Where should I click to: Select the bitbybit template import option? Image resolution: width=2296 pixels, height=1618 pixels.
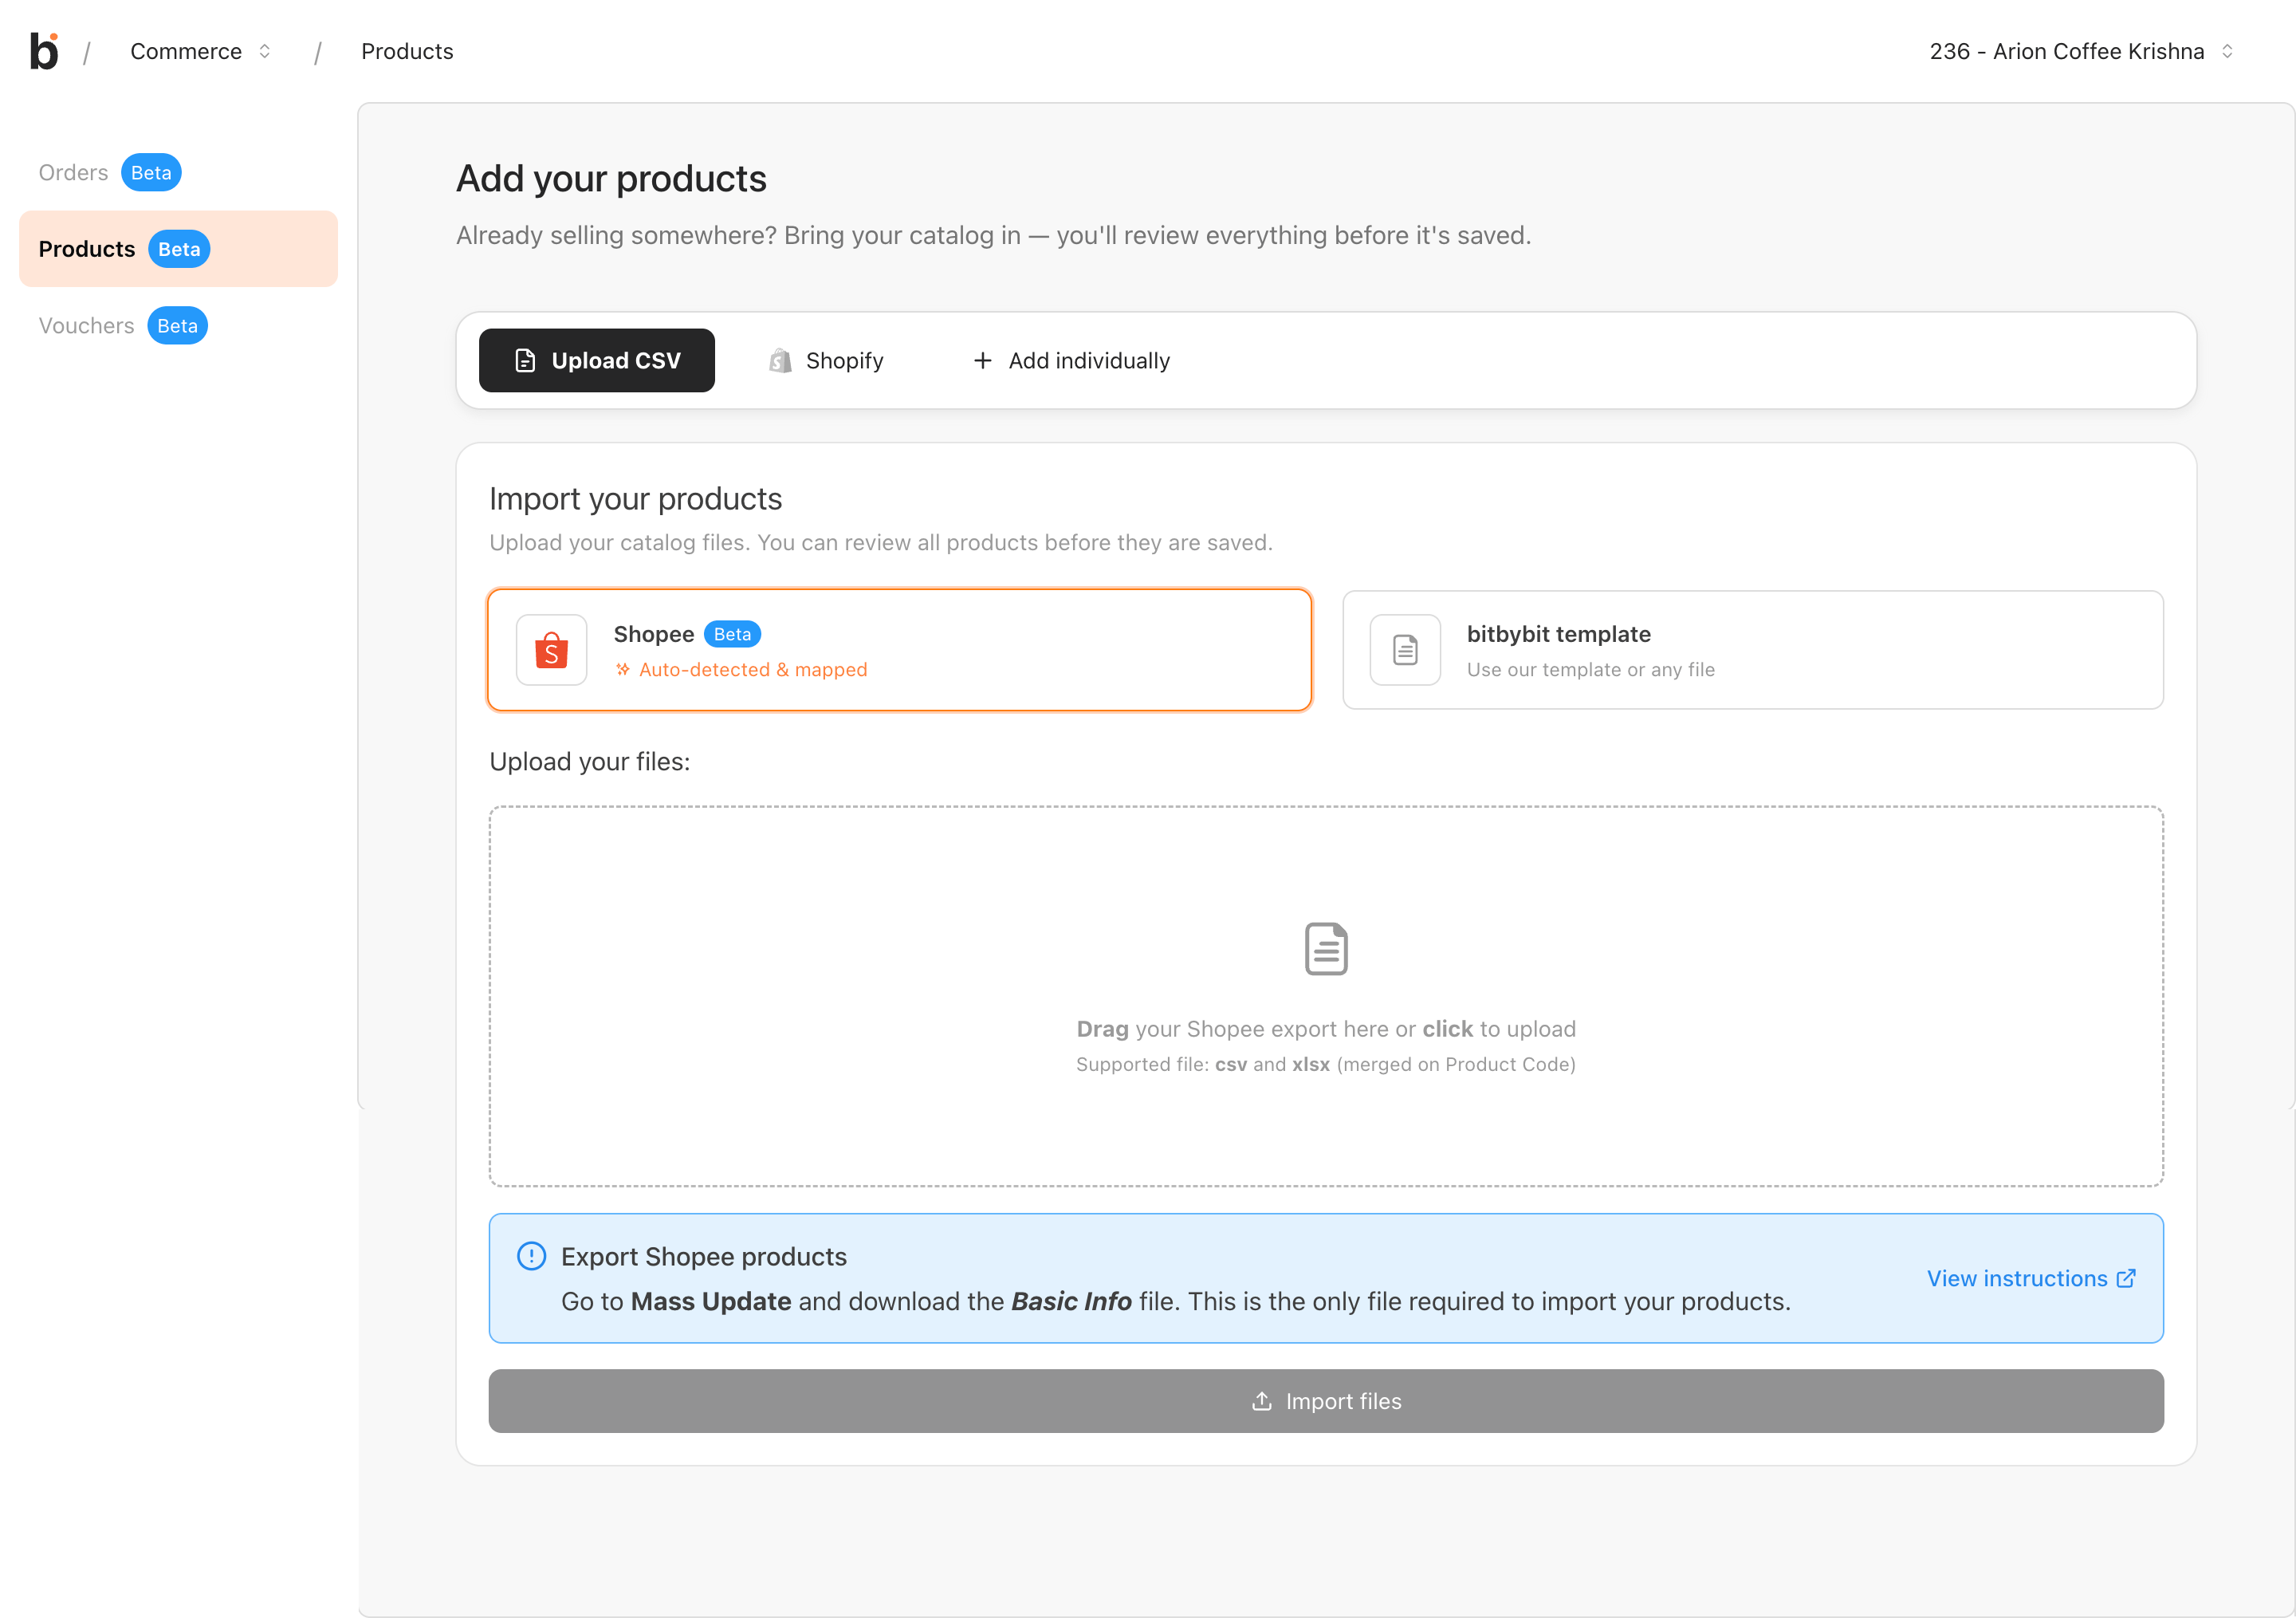[x=1752, y=650]
